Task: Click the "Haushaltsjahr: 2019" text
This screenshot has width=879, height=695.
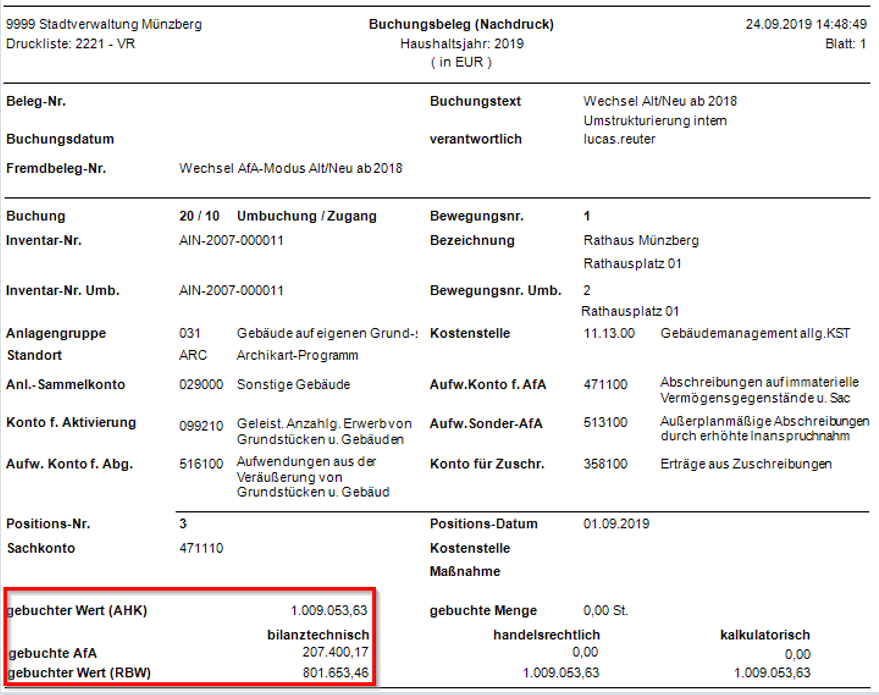Action: pos(461,44)
